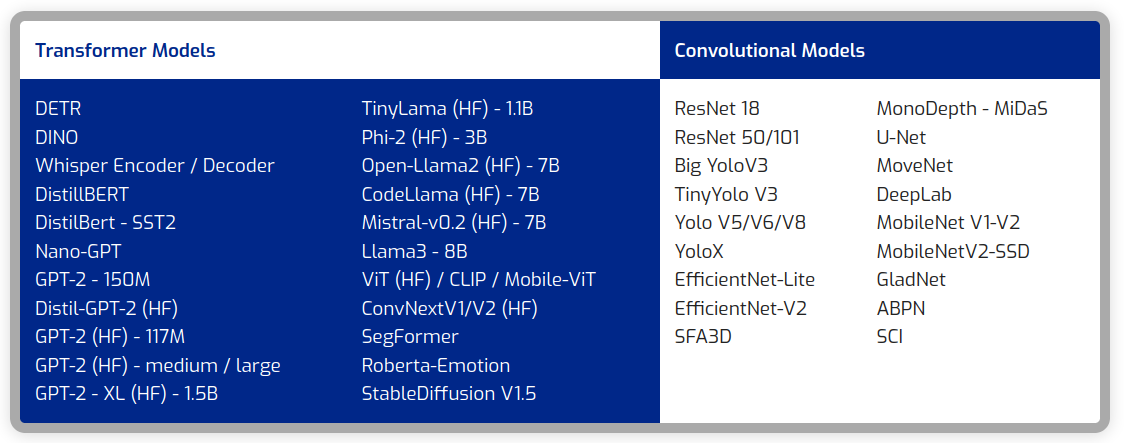Click MobileNetV2-SSD model
The width and height of the screenshot is (1124, 443).
[x=953, y=252]
